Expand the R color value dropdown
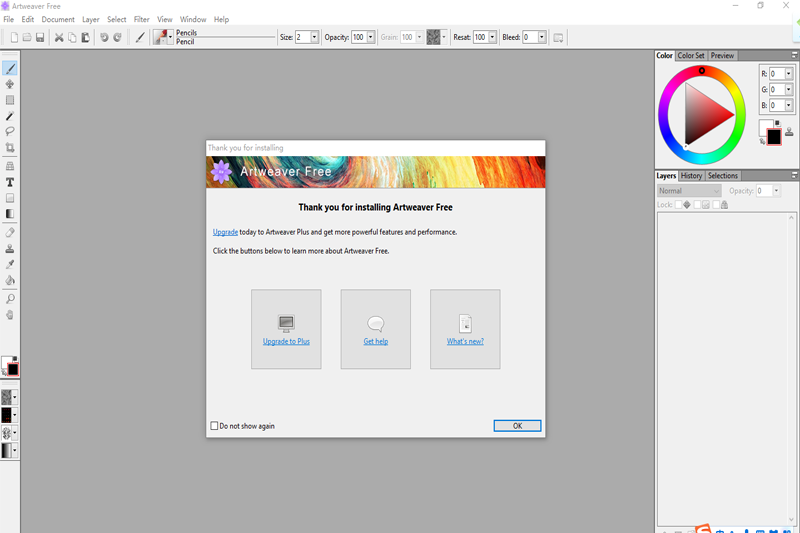Screen dimensions: 800x533 (788, 74)
